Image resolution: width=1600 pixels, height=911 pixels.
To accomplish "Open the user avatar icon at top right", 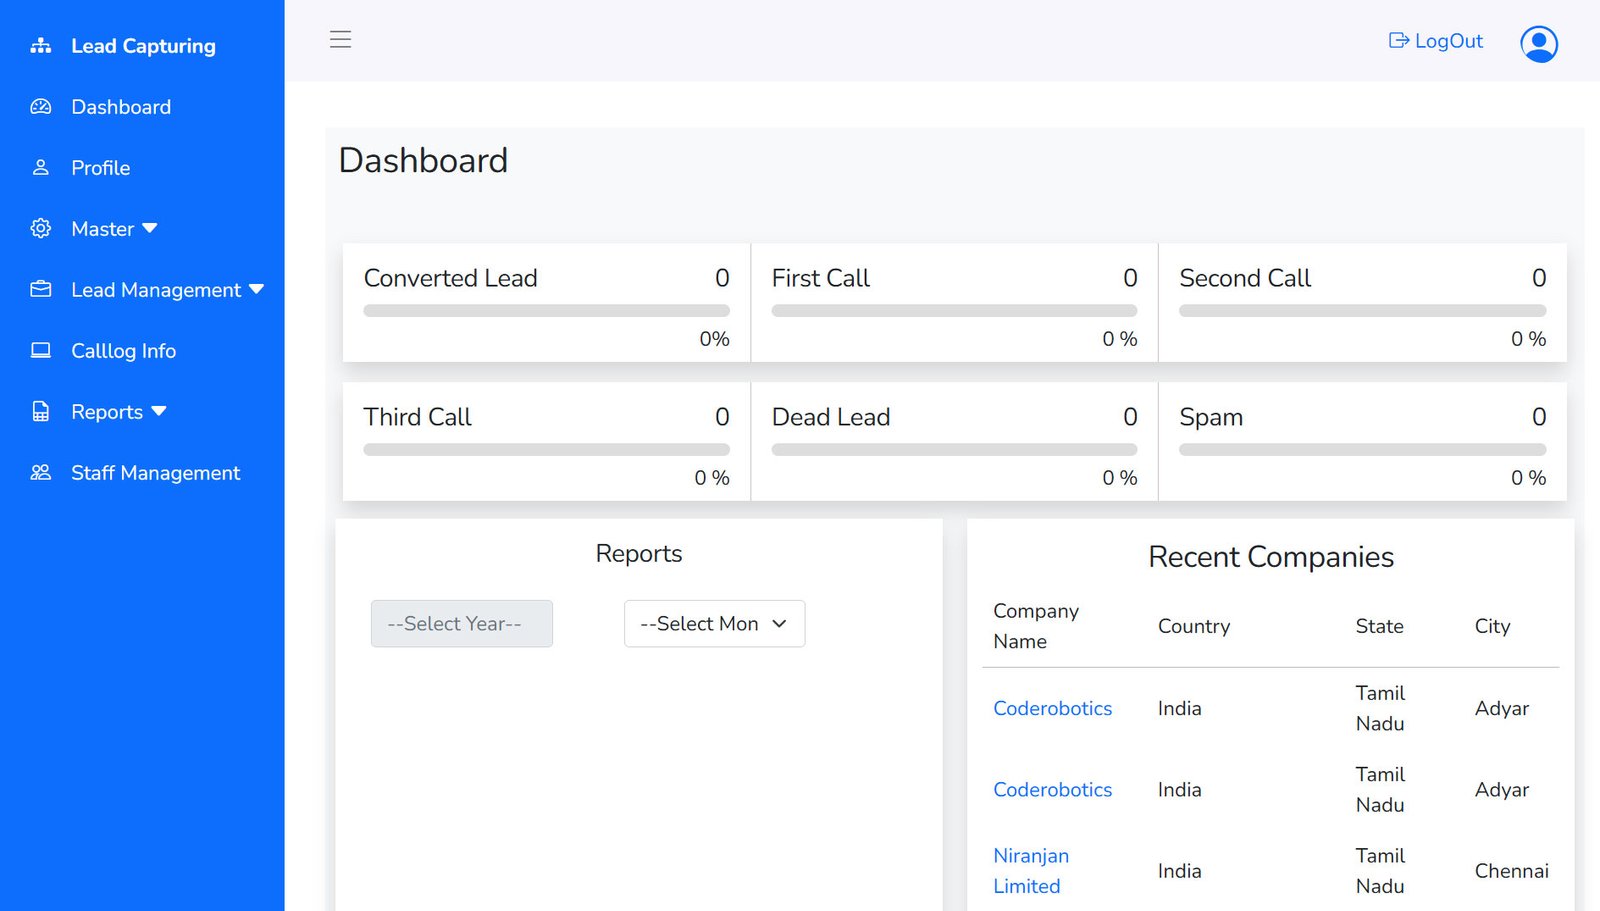I will (1539, 44).
